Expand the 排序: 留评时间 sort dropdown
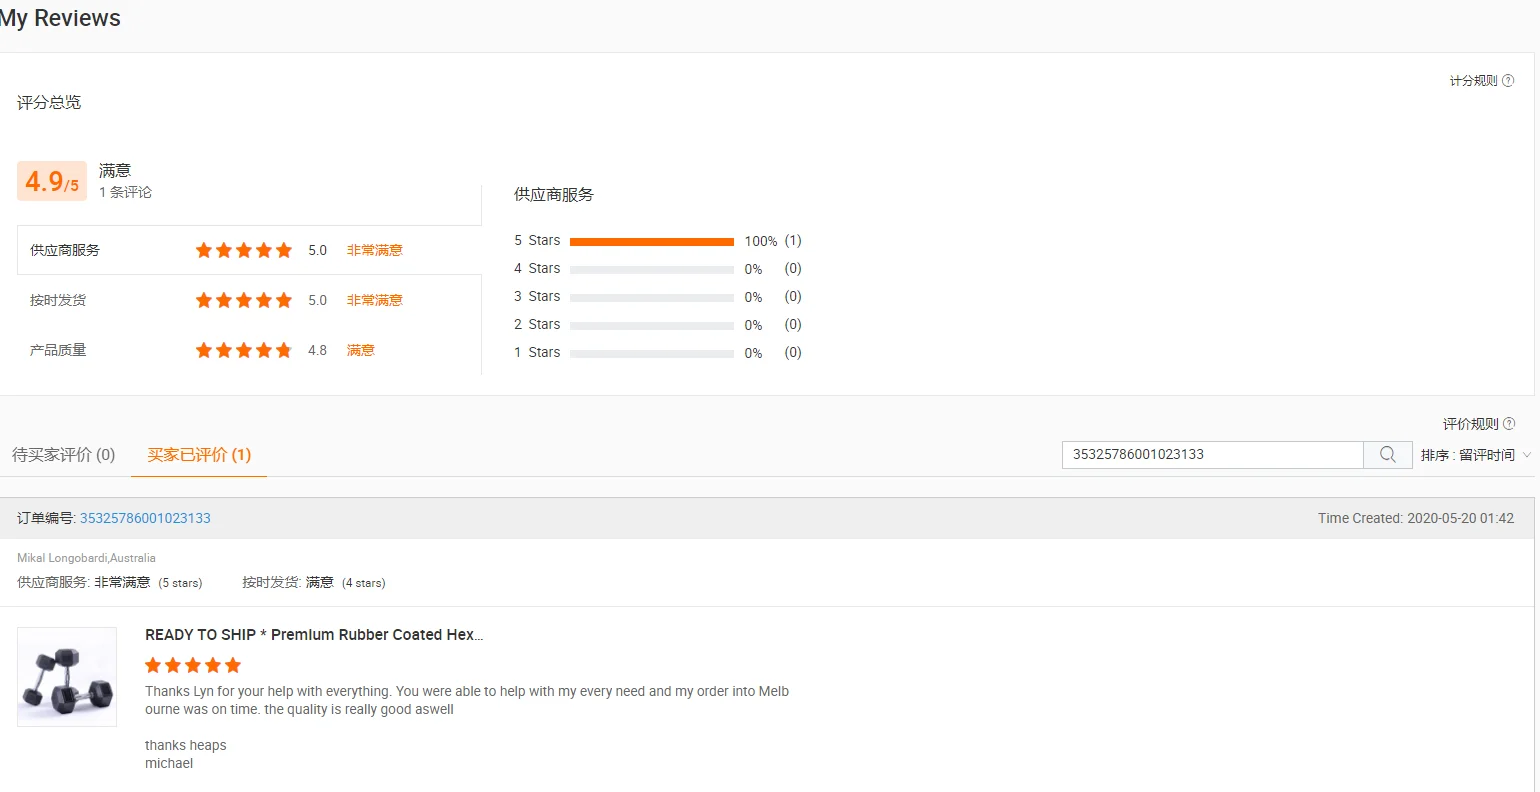 point(1476,455)
